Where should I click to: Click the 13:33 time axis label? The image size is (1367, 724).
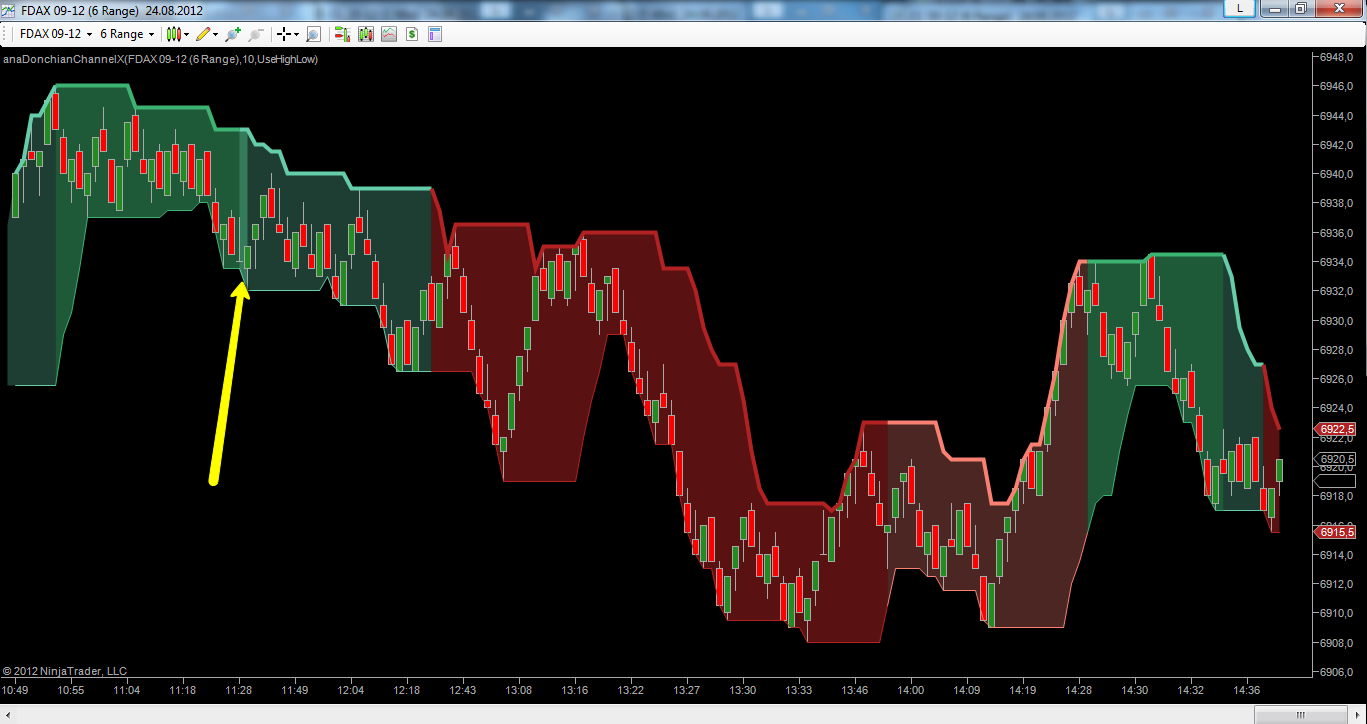799,690
